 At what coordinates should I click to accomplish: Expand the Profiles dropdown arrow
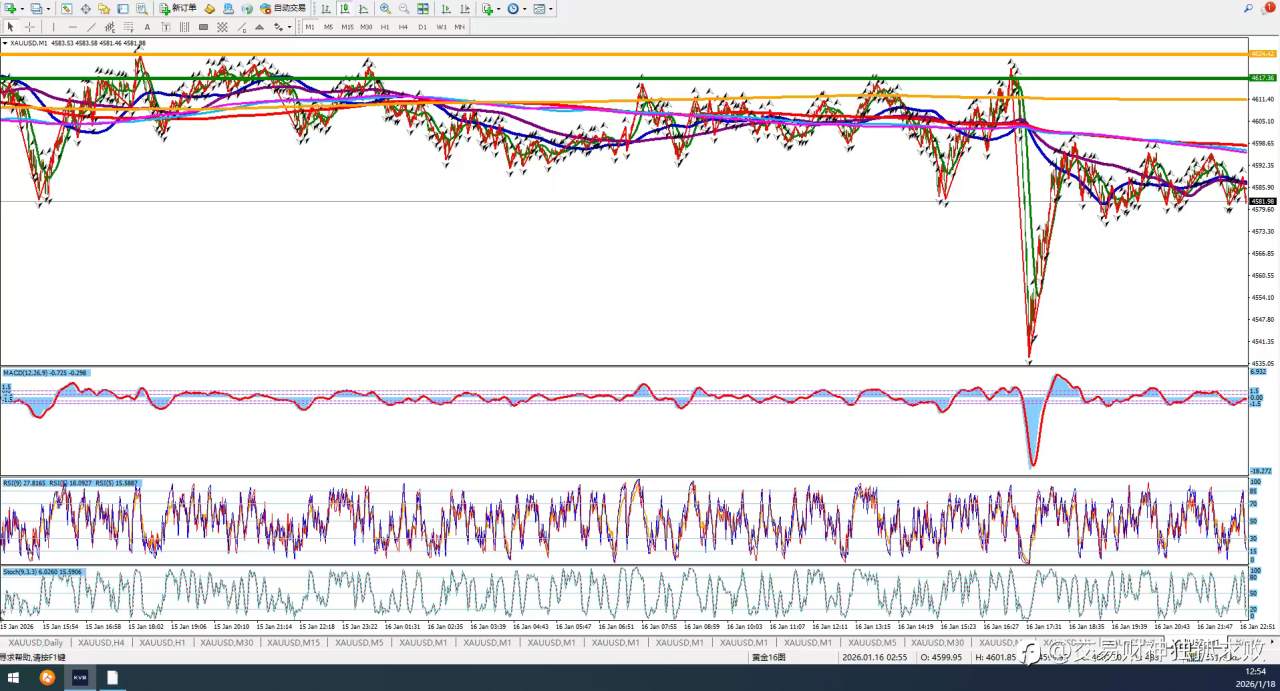tap(48, 8)
